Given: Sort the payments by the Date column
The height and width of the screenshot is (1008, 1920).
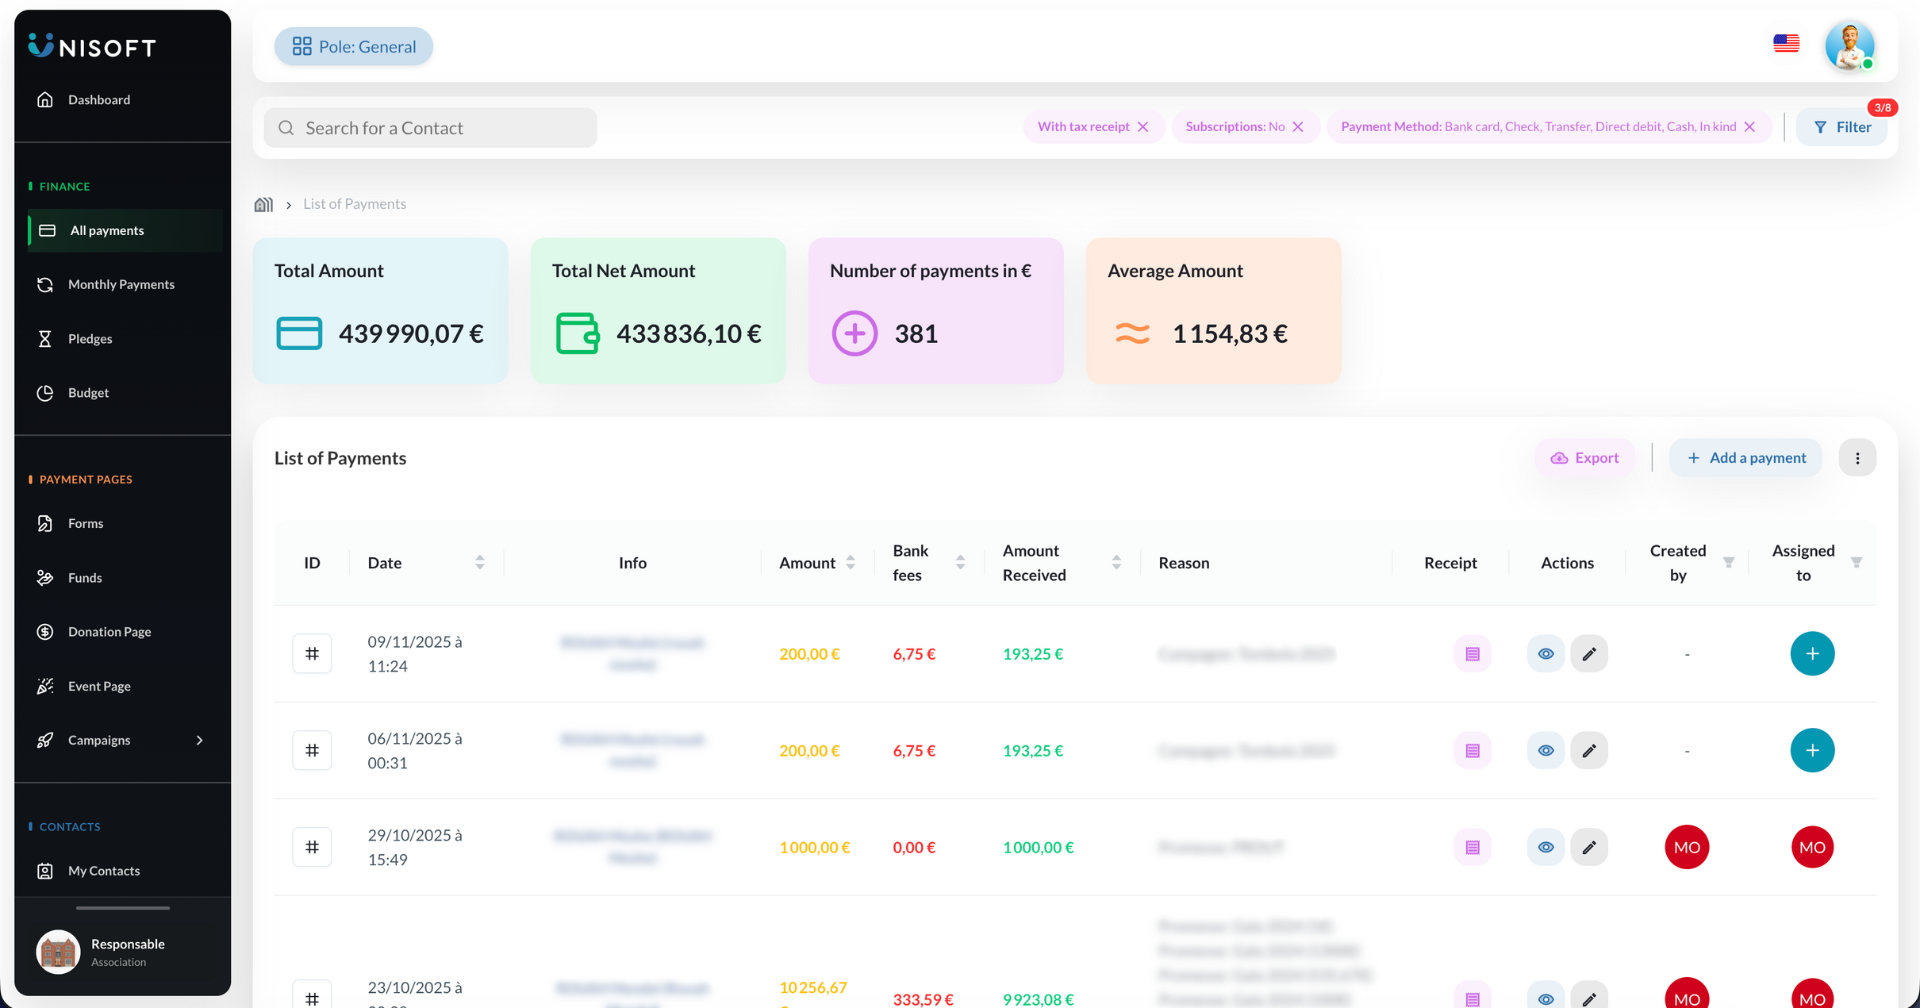Looking at the screenshot, I should (x=480, y=563).
